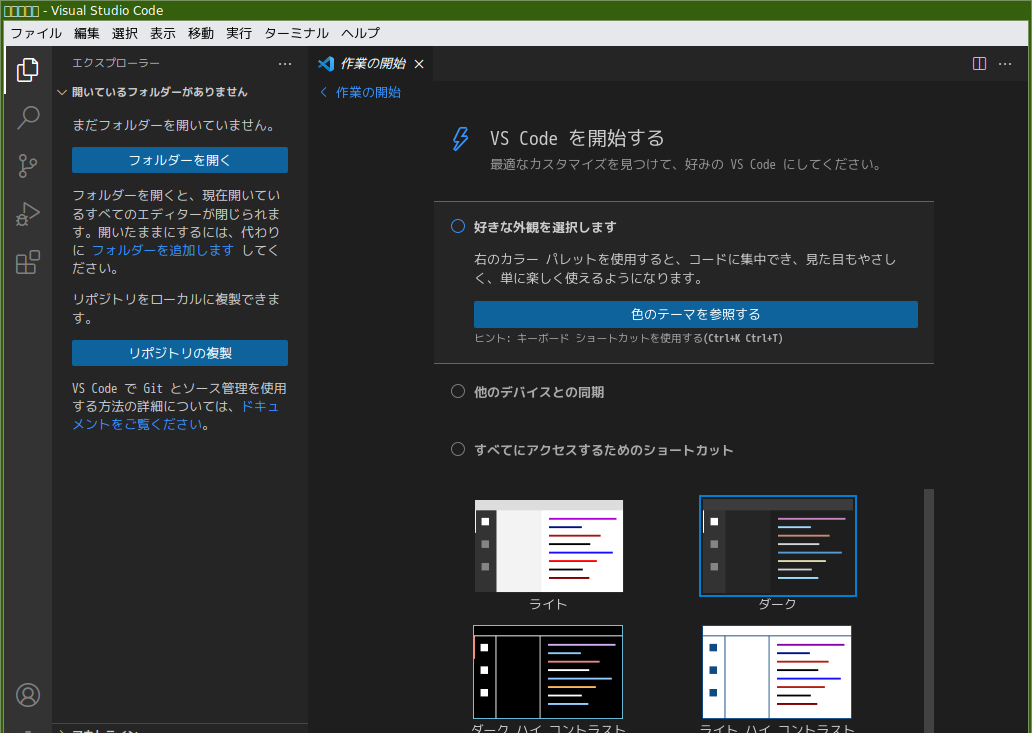The height and width of the screenshot is (733, 1032).
Task: Open the 選択 menu
Action: tap(125, 33)
